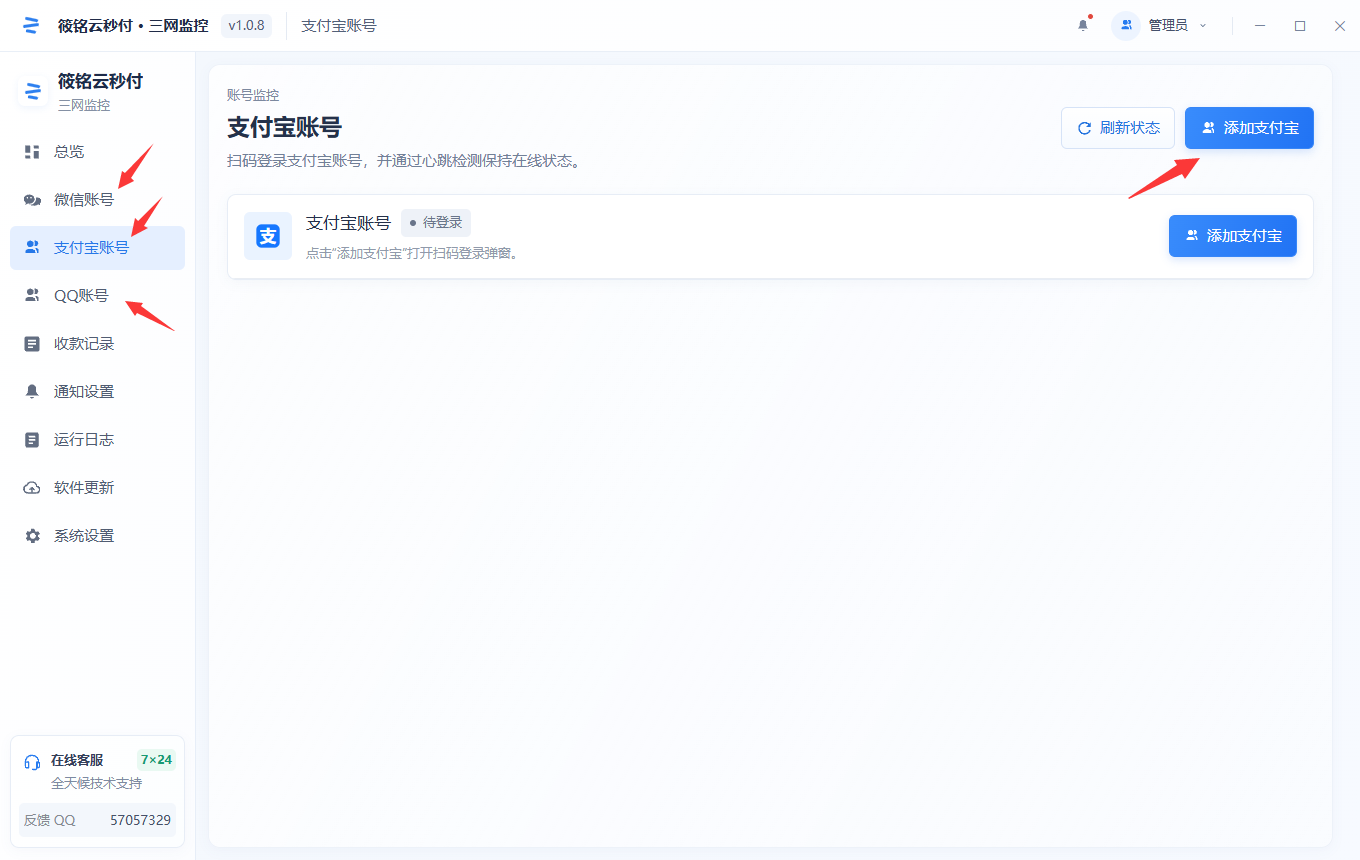Click the notification bell in title bar
Screen dimensions: 1360x860
[x=1083, y=25]
